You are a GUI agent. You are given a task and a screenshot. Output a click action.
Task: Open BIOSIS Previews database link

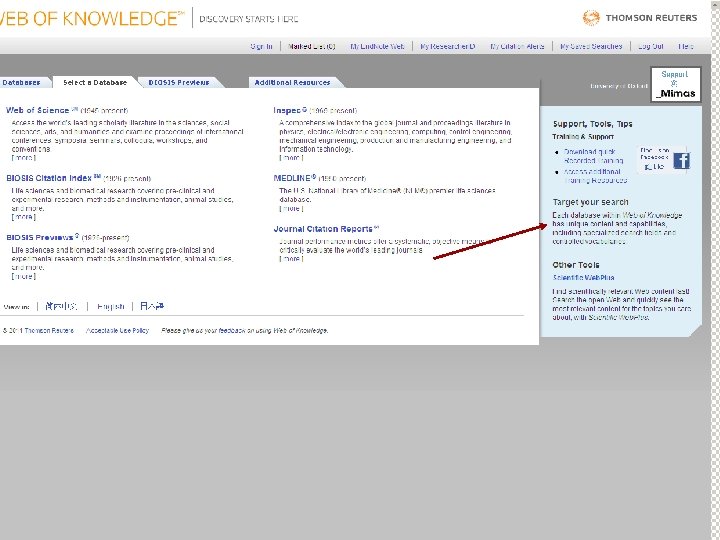39,237
